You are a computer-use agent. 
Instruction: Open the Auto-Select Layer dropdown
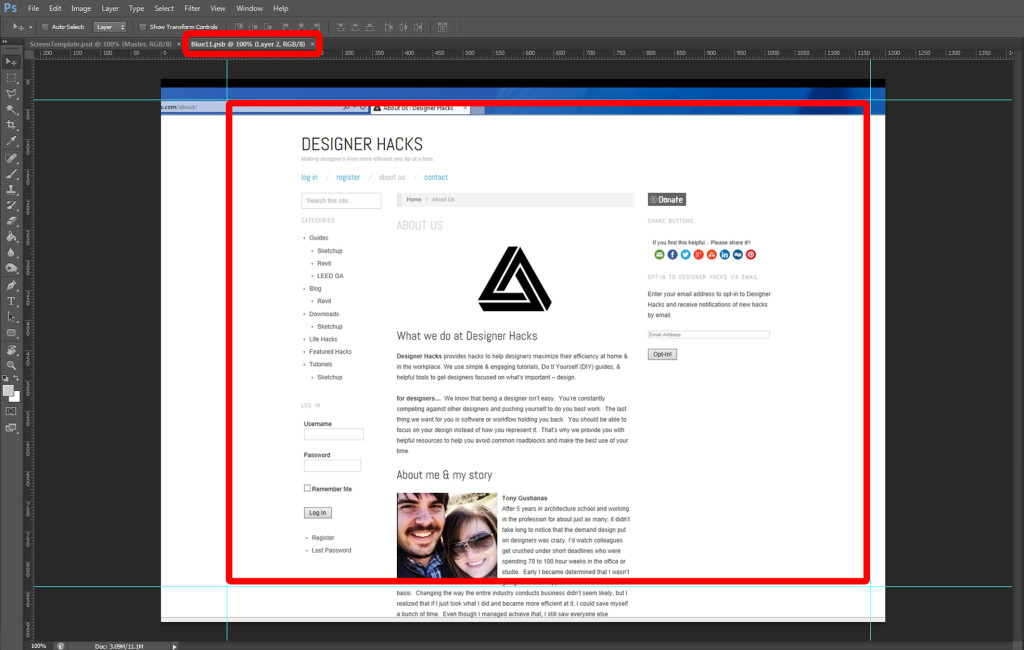pyautogui.click(x=110, y=27)
